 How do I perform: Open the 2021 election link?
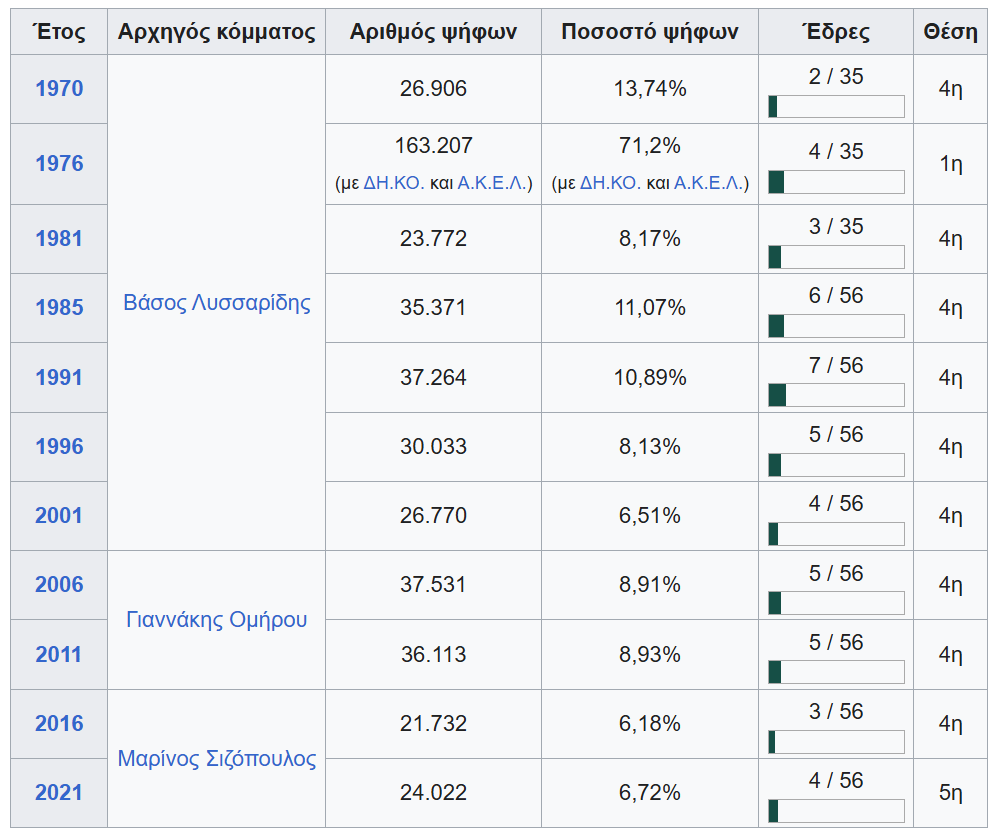click(59, 793)
